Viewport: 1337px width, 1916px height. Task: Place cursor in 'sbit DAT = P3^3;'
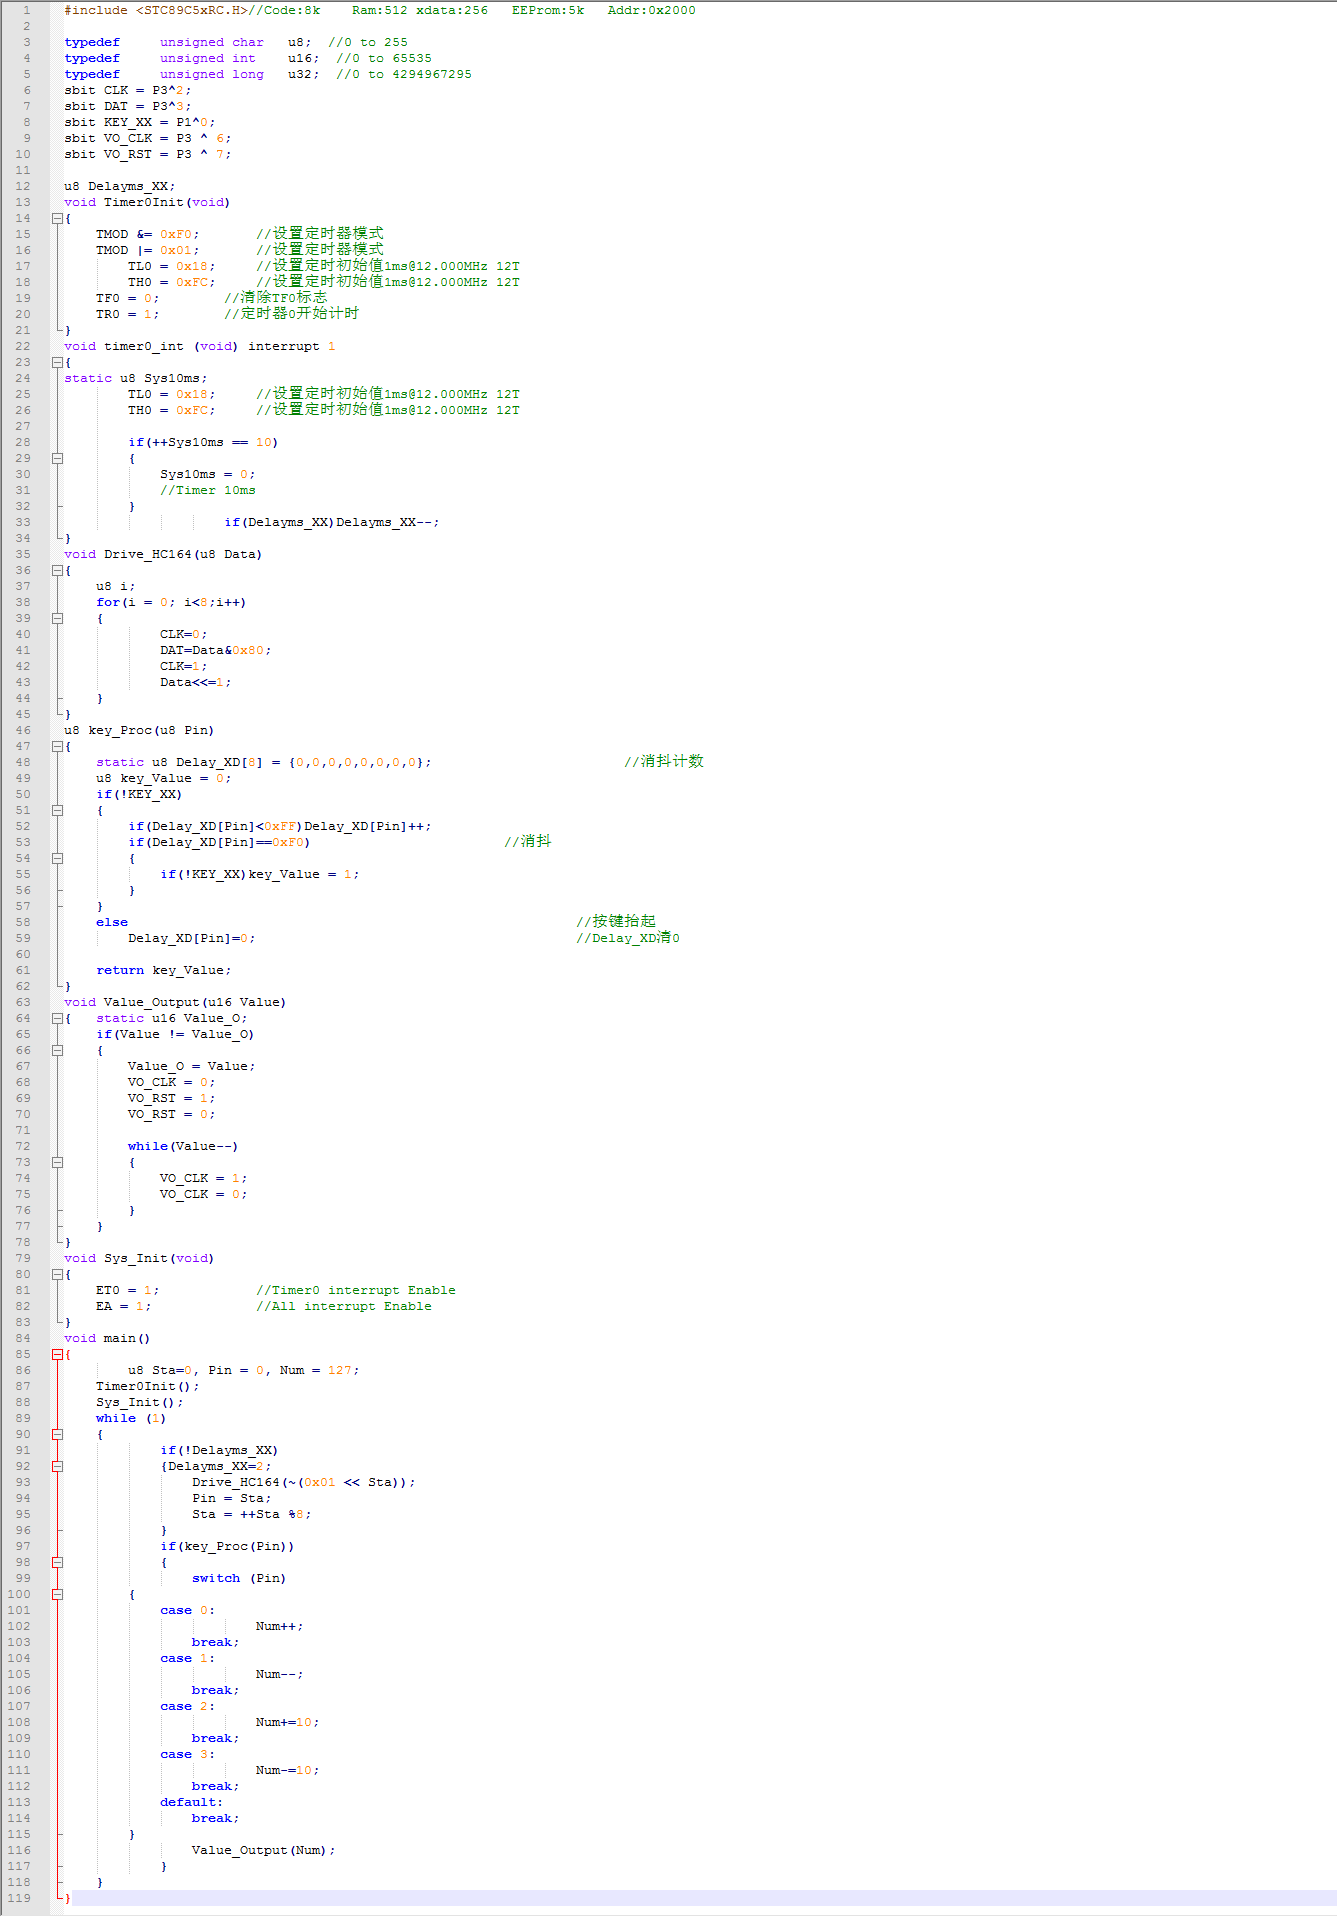[x=128, y=106]
